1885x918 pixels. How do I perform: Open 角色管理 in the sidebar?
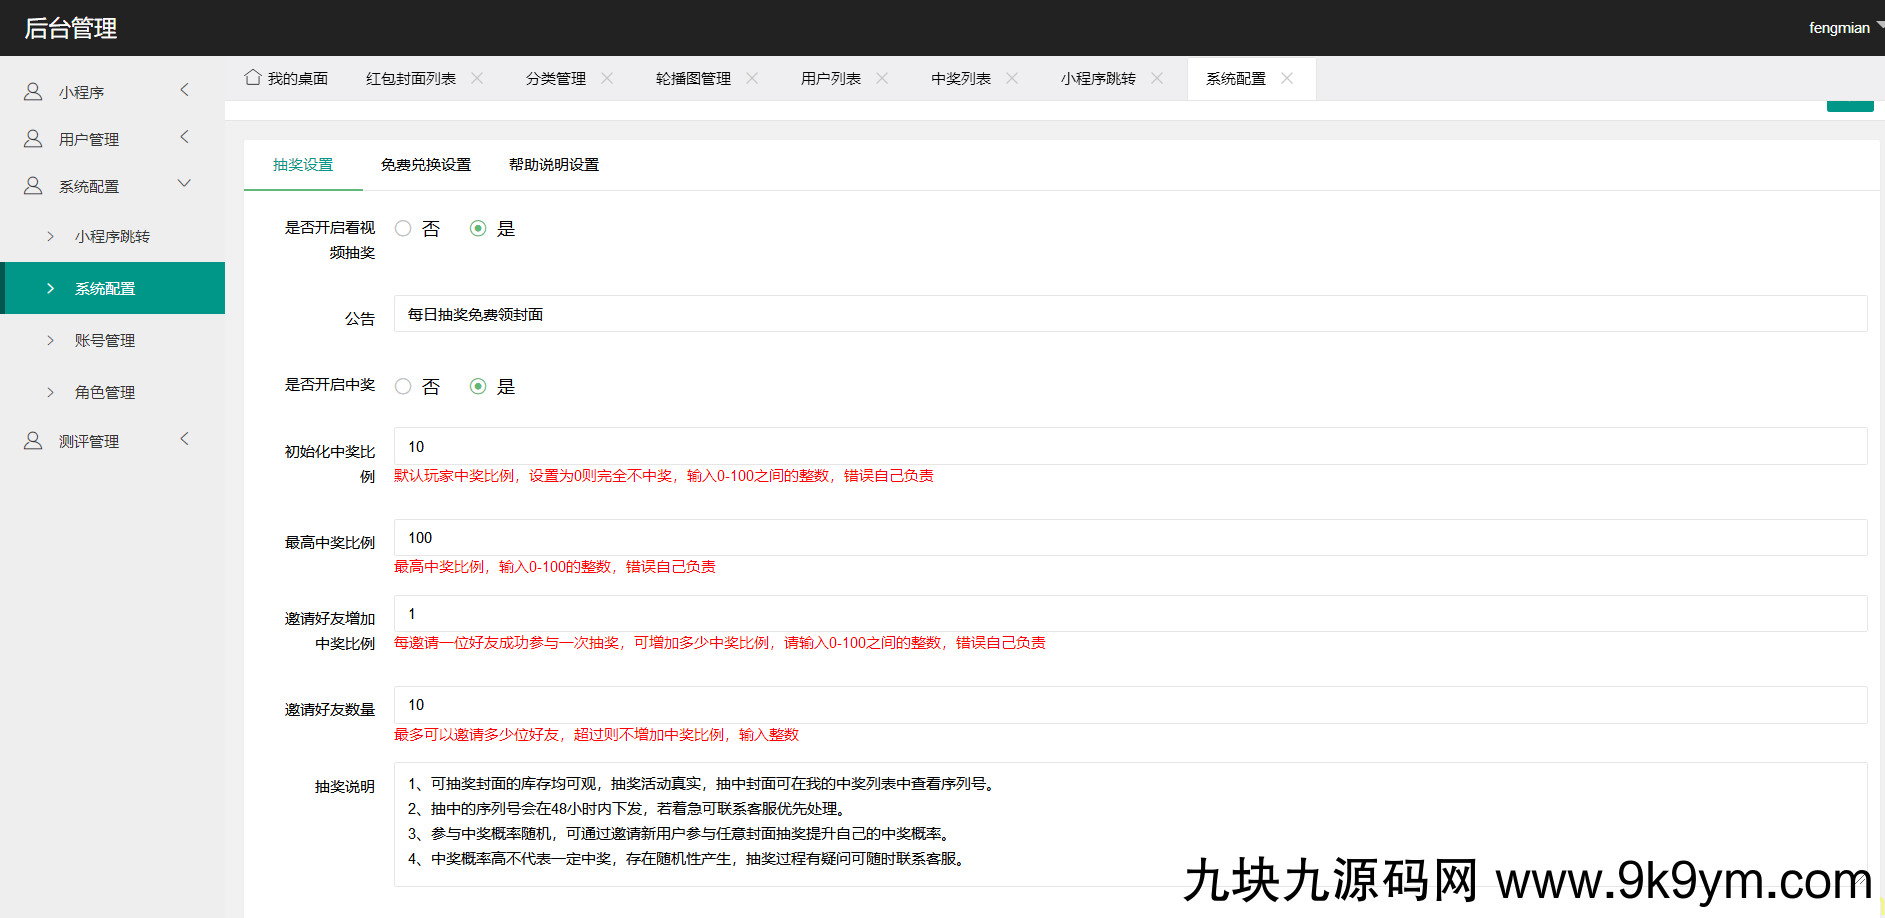[x=105, y=393]
